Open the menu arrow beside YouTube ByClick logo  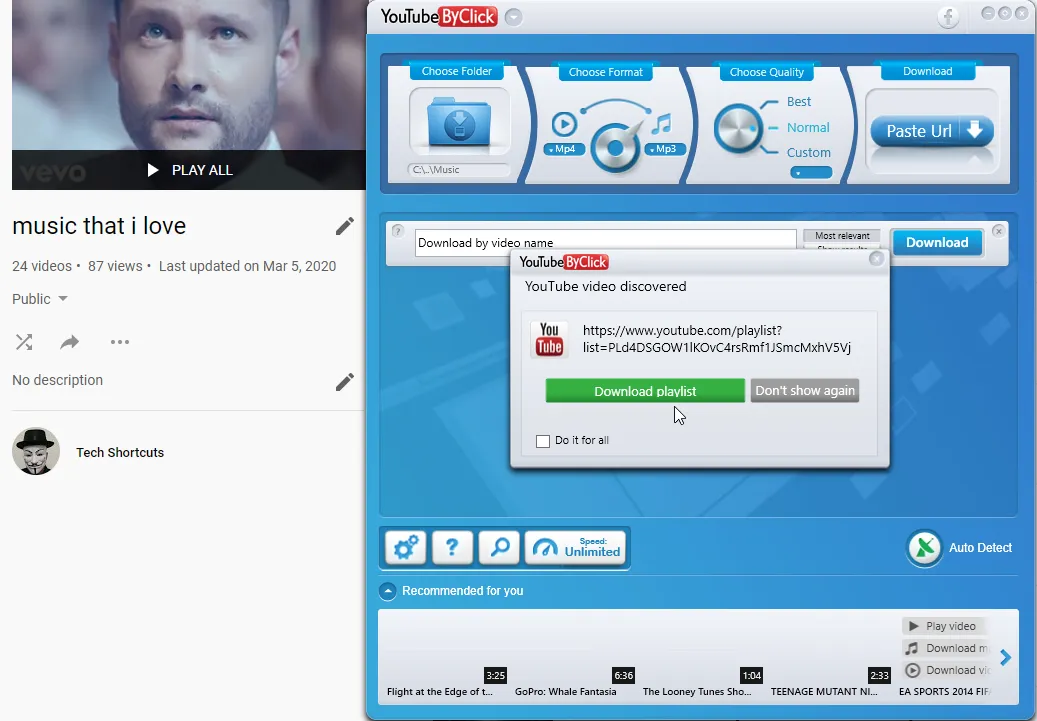tap(513, 17)
